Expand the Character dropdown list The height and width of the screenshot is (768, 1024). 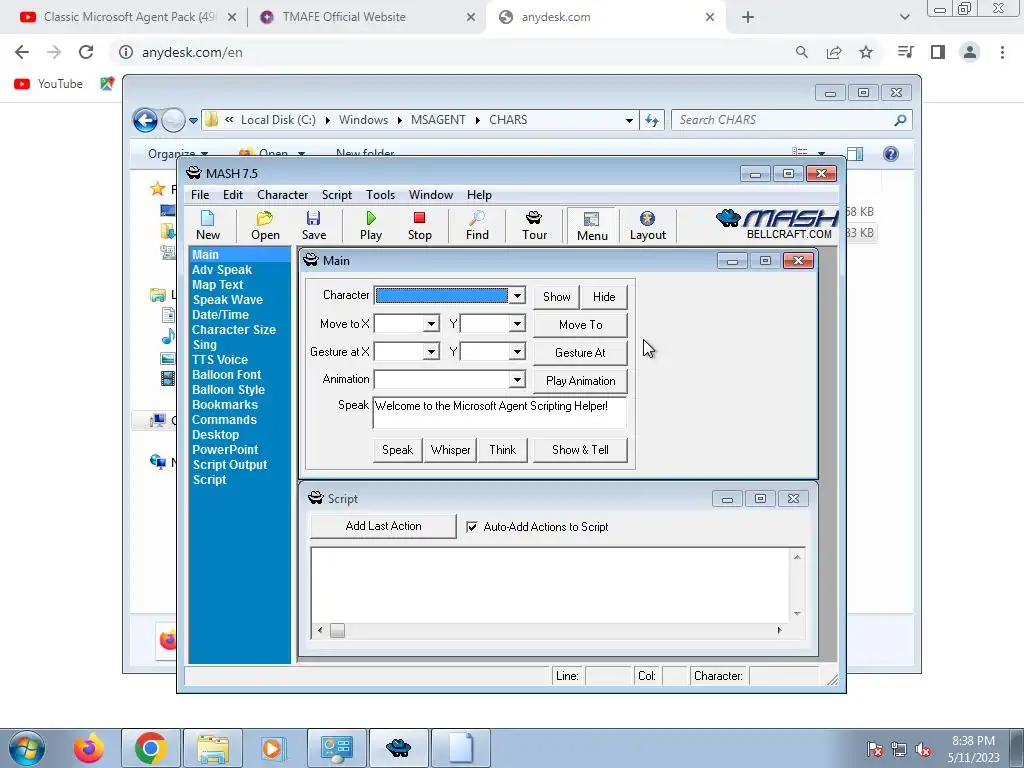517,296
